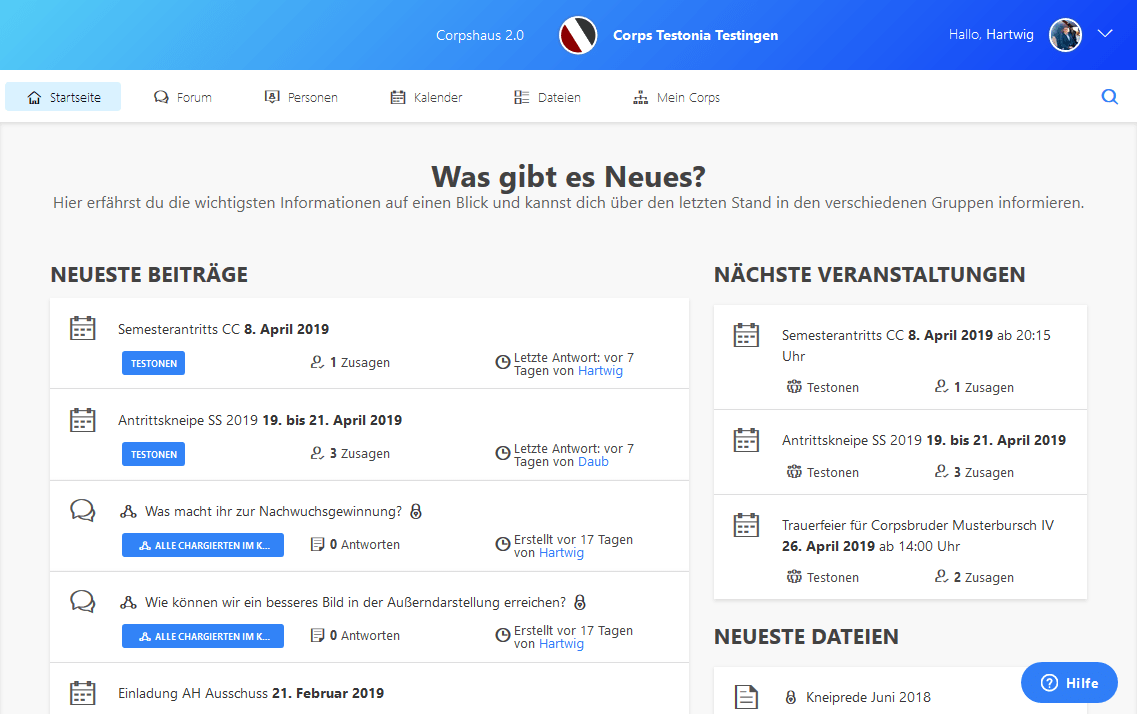The height and width of the screenshot is (714, 1137).
Task: Click calendar icon of Semesterantritts CC event
Action: 746,335
